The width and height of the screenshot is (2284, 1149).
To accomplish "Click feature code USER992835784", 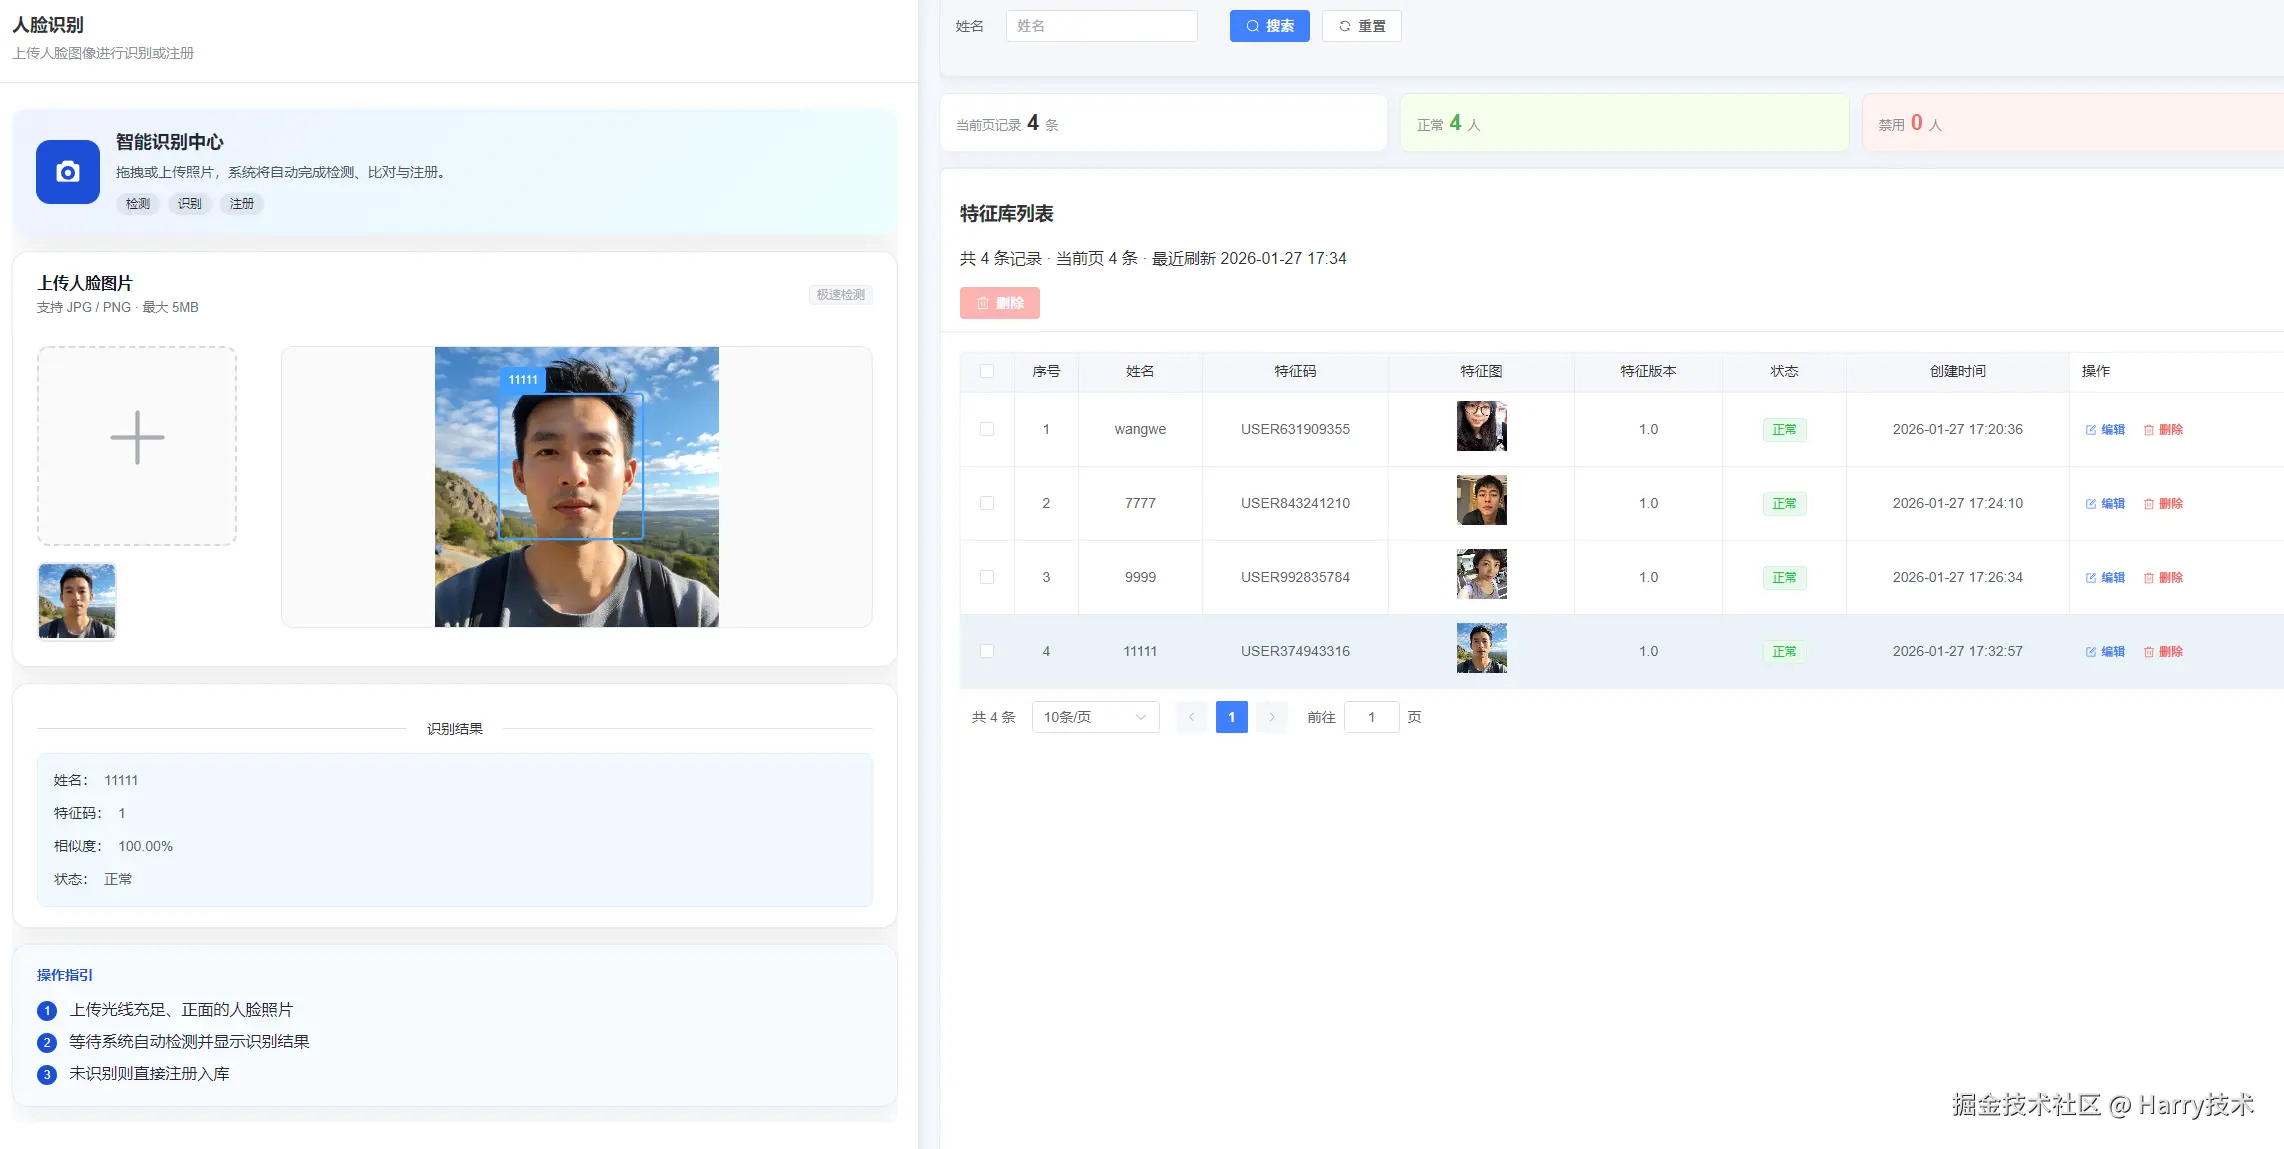I will [1295, 577].
